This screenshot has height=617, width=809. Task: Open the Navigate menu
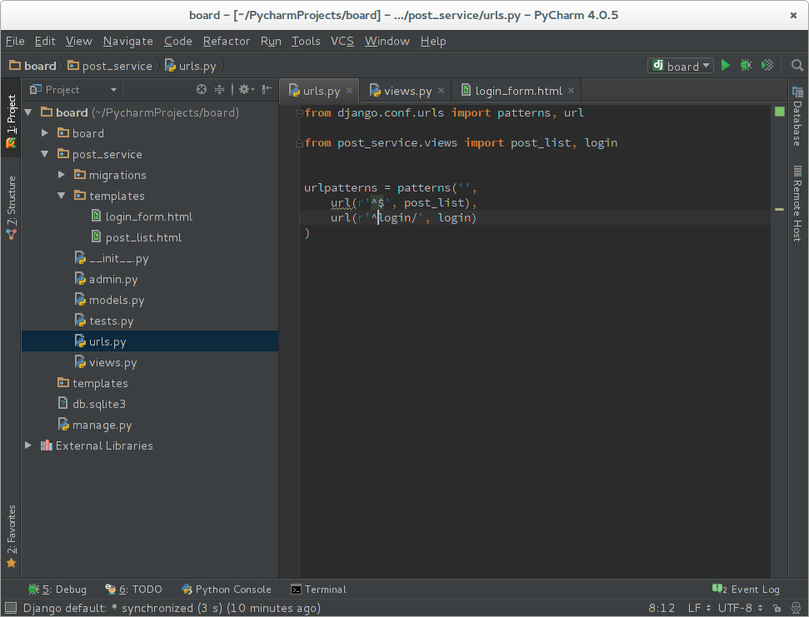(128, 41)
